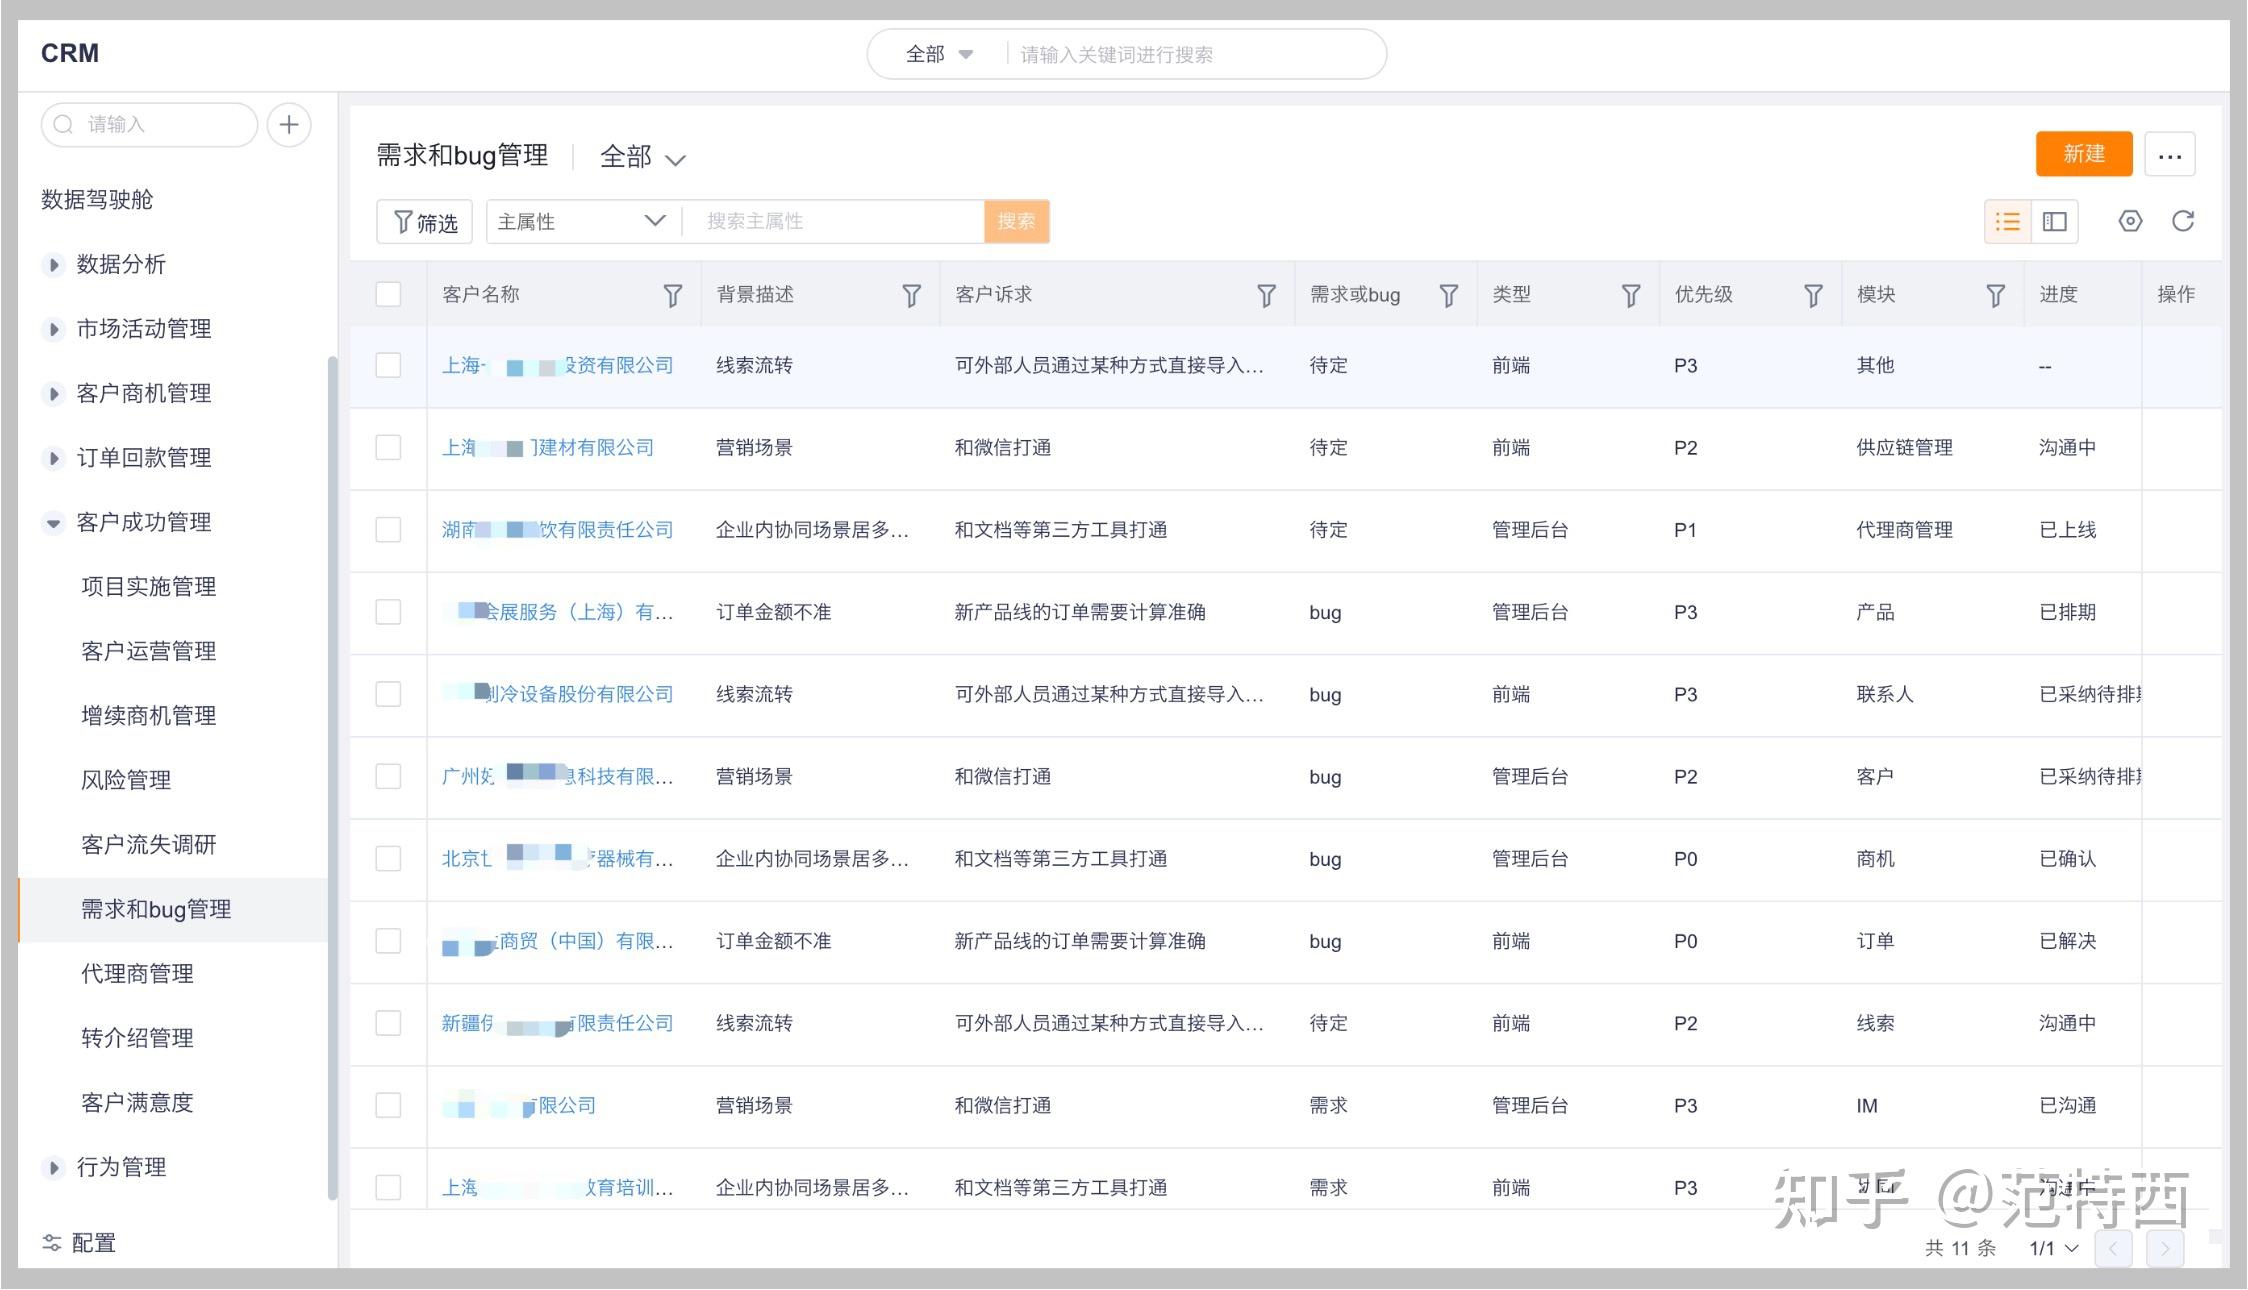Go to previous page arrow
This screenshot has height=1290, width=2248.
pyautogui.click(x=2113, y=1248)
